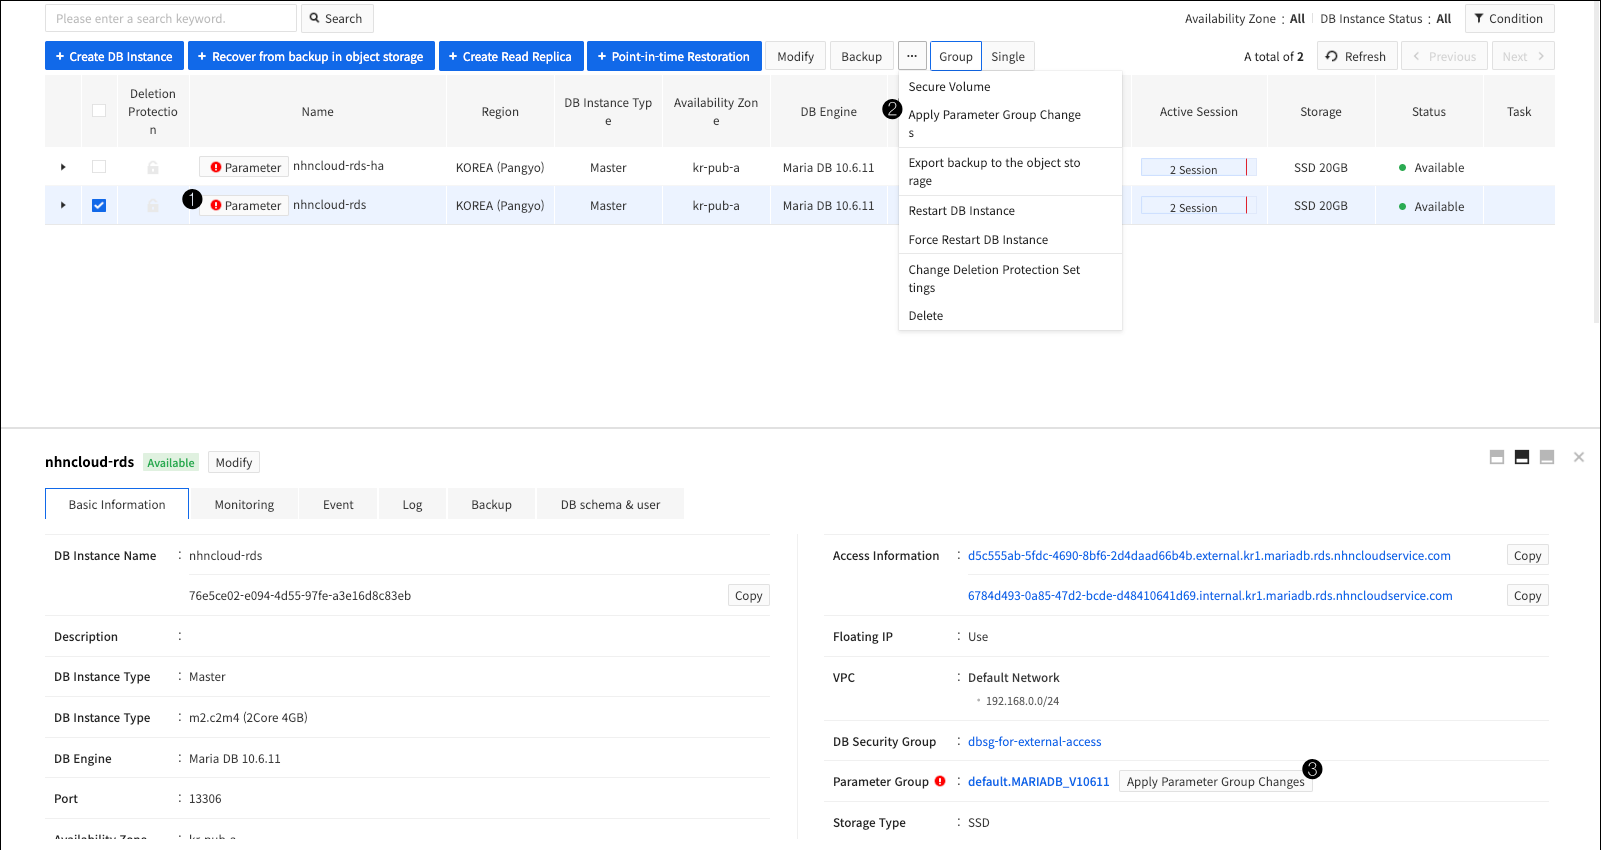Open the Backup tab in detail panel
Viewport: 1601px width, 850px height.
coord(491,504)
